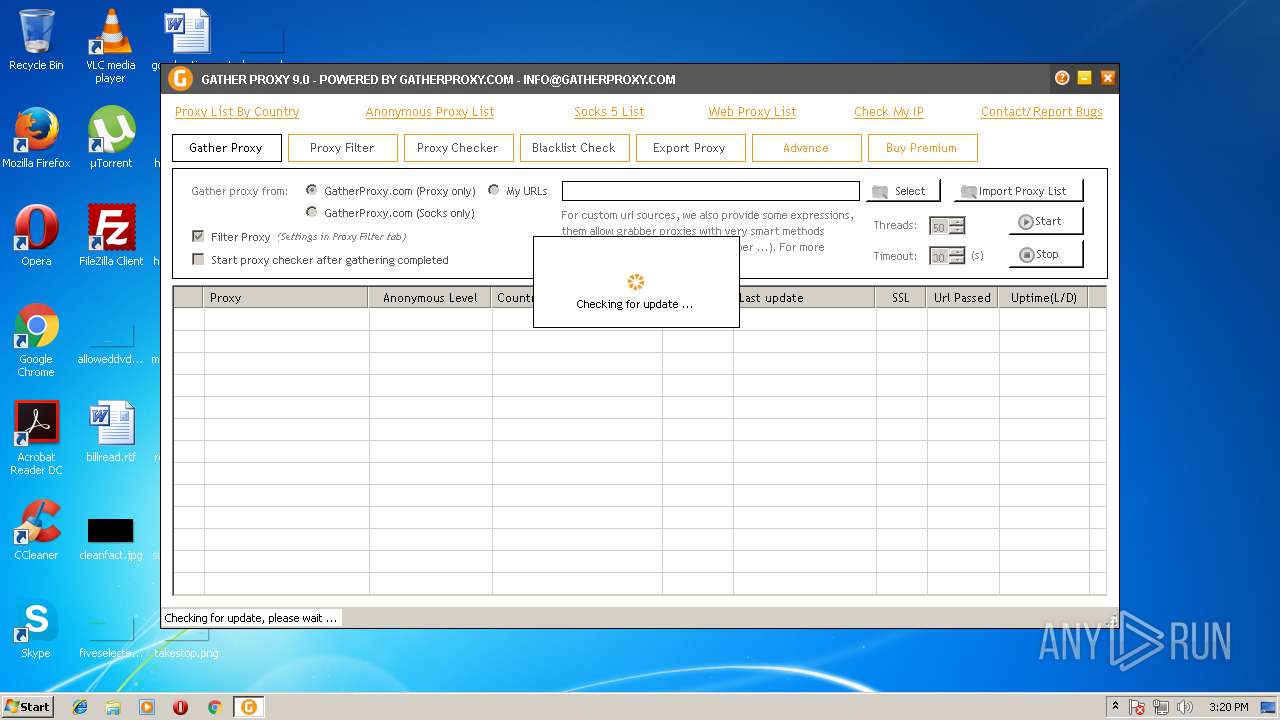Switch to the Gather Proxy tab

[226, 148]
